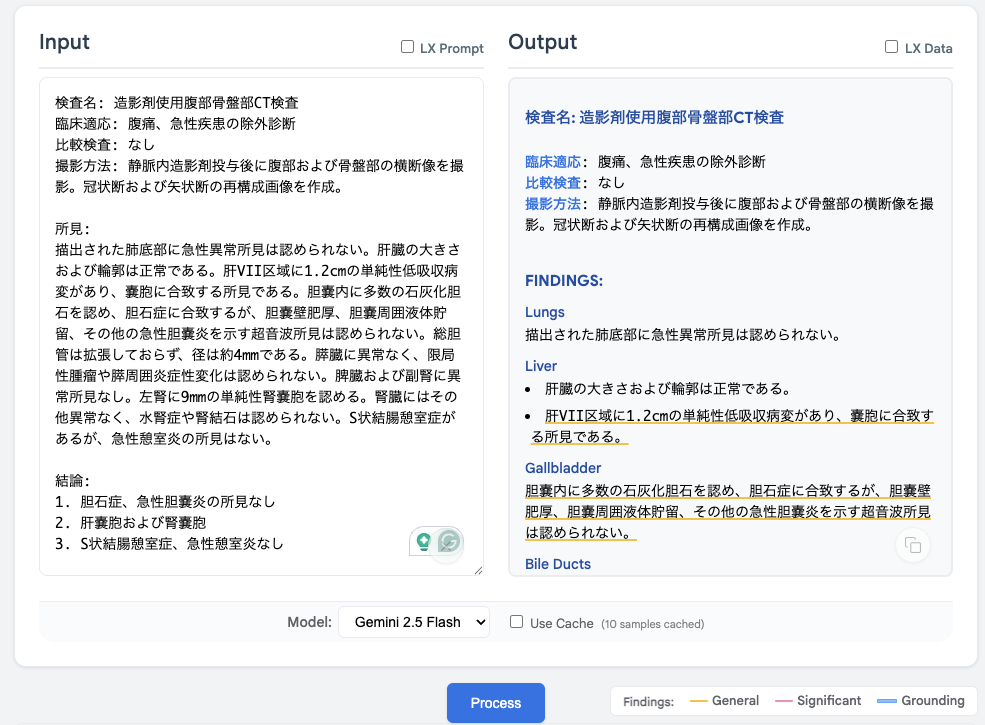
Task: Click the Liver section heading
Action: point(541,366)
